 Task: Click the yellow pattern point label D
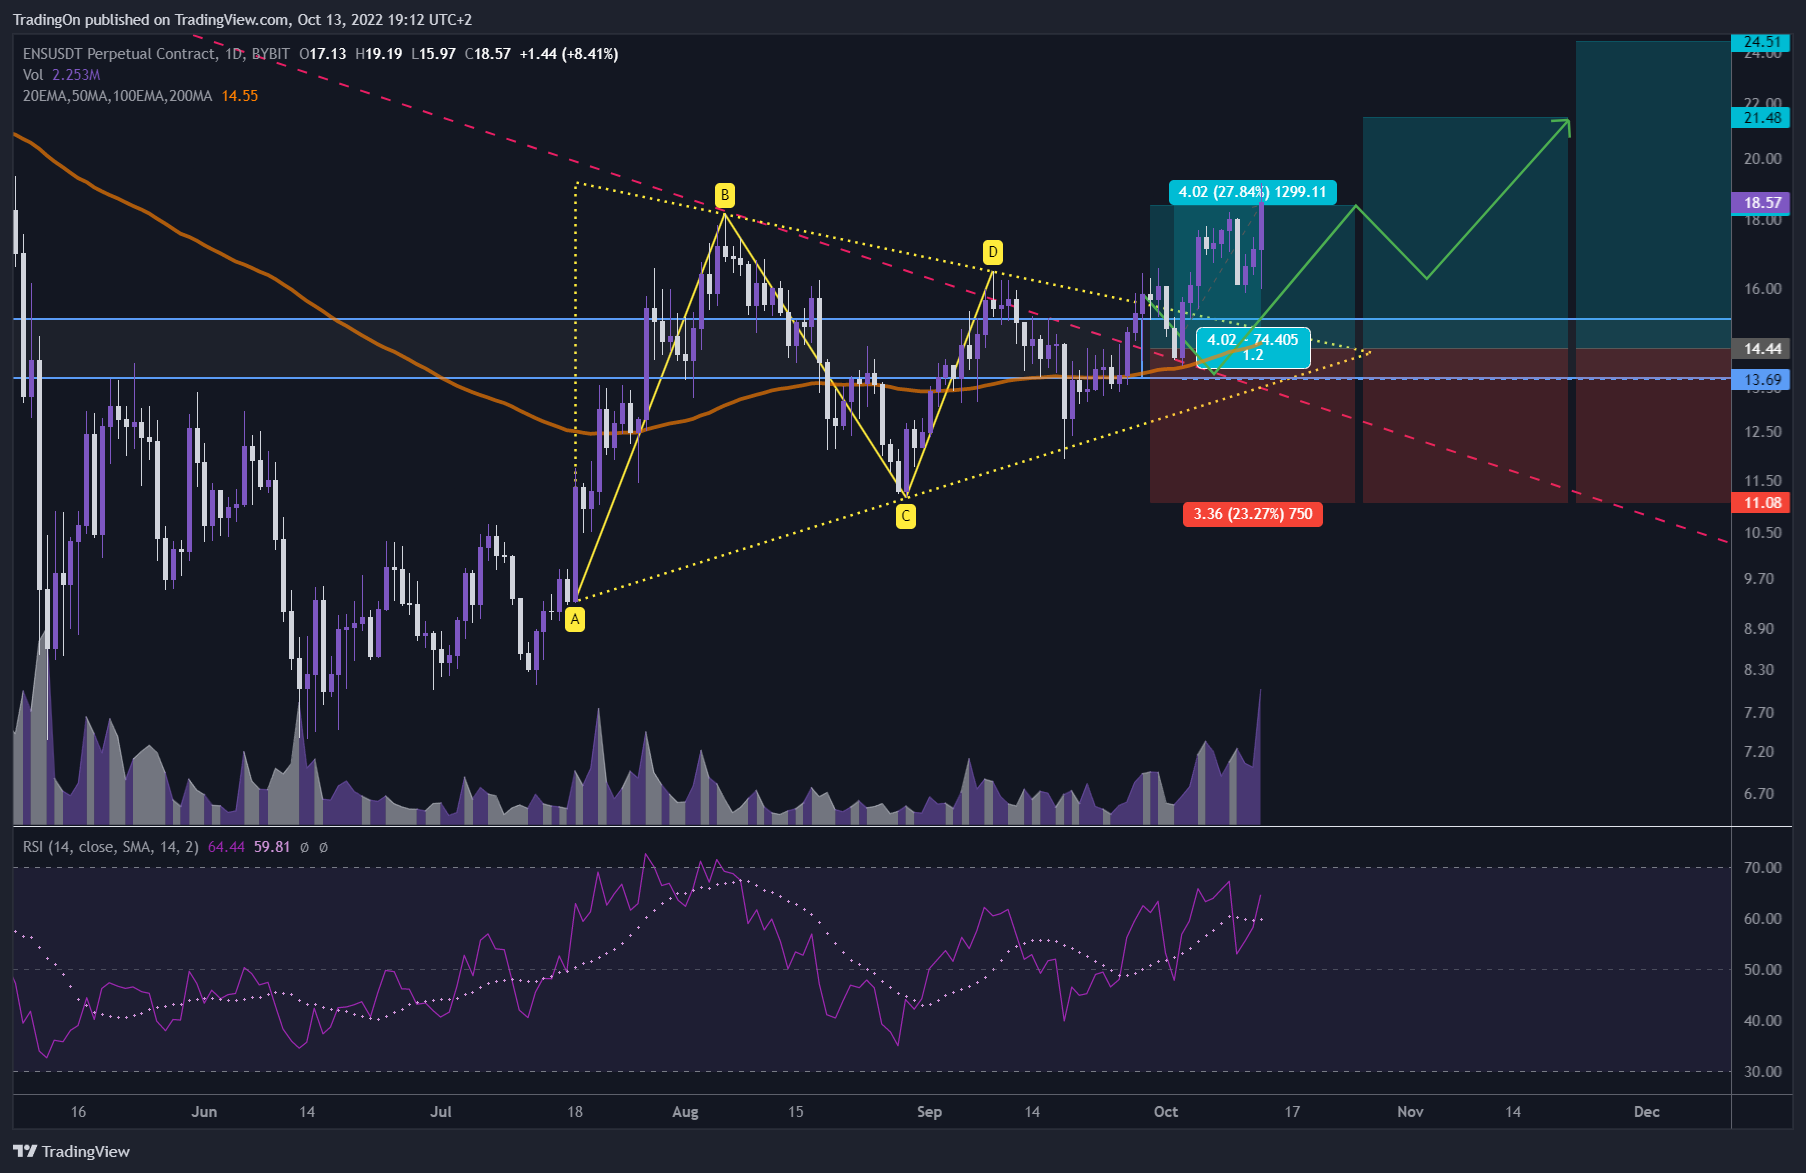coord(992,252)
